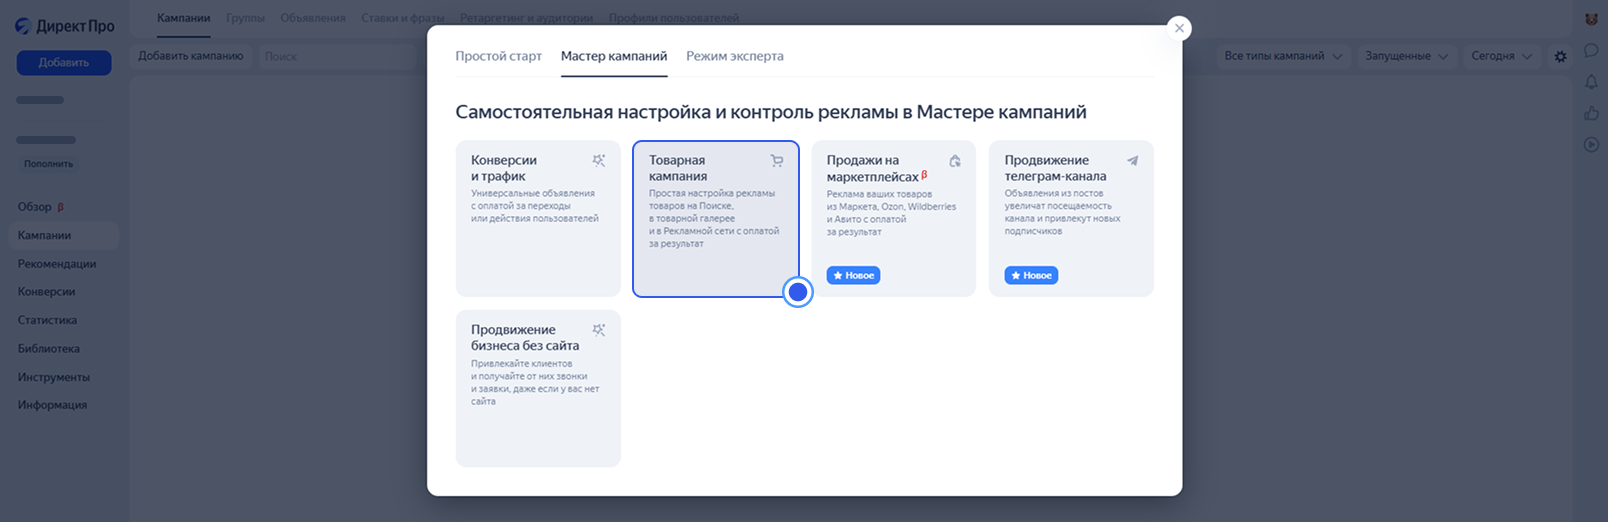Pick the Продажи на маркетплейсах card
Image resolution: width=1608 pixels, height=522 pixels.
893,219
